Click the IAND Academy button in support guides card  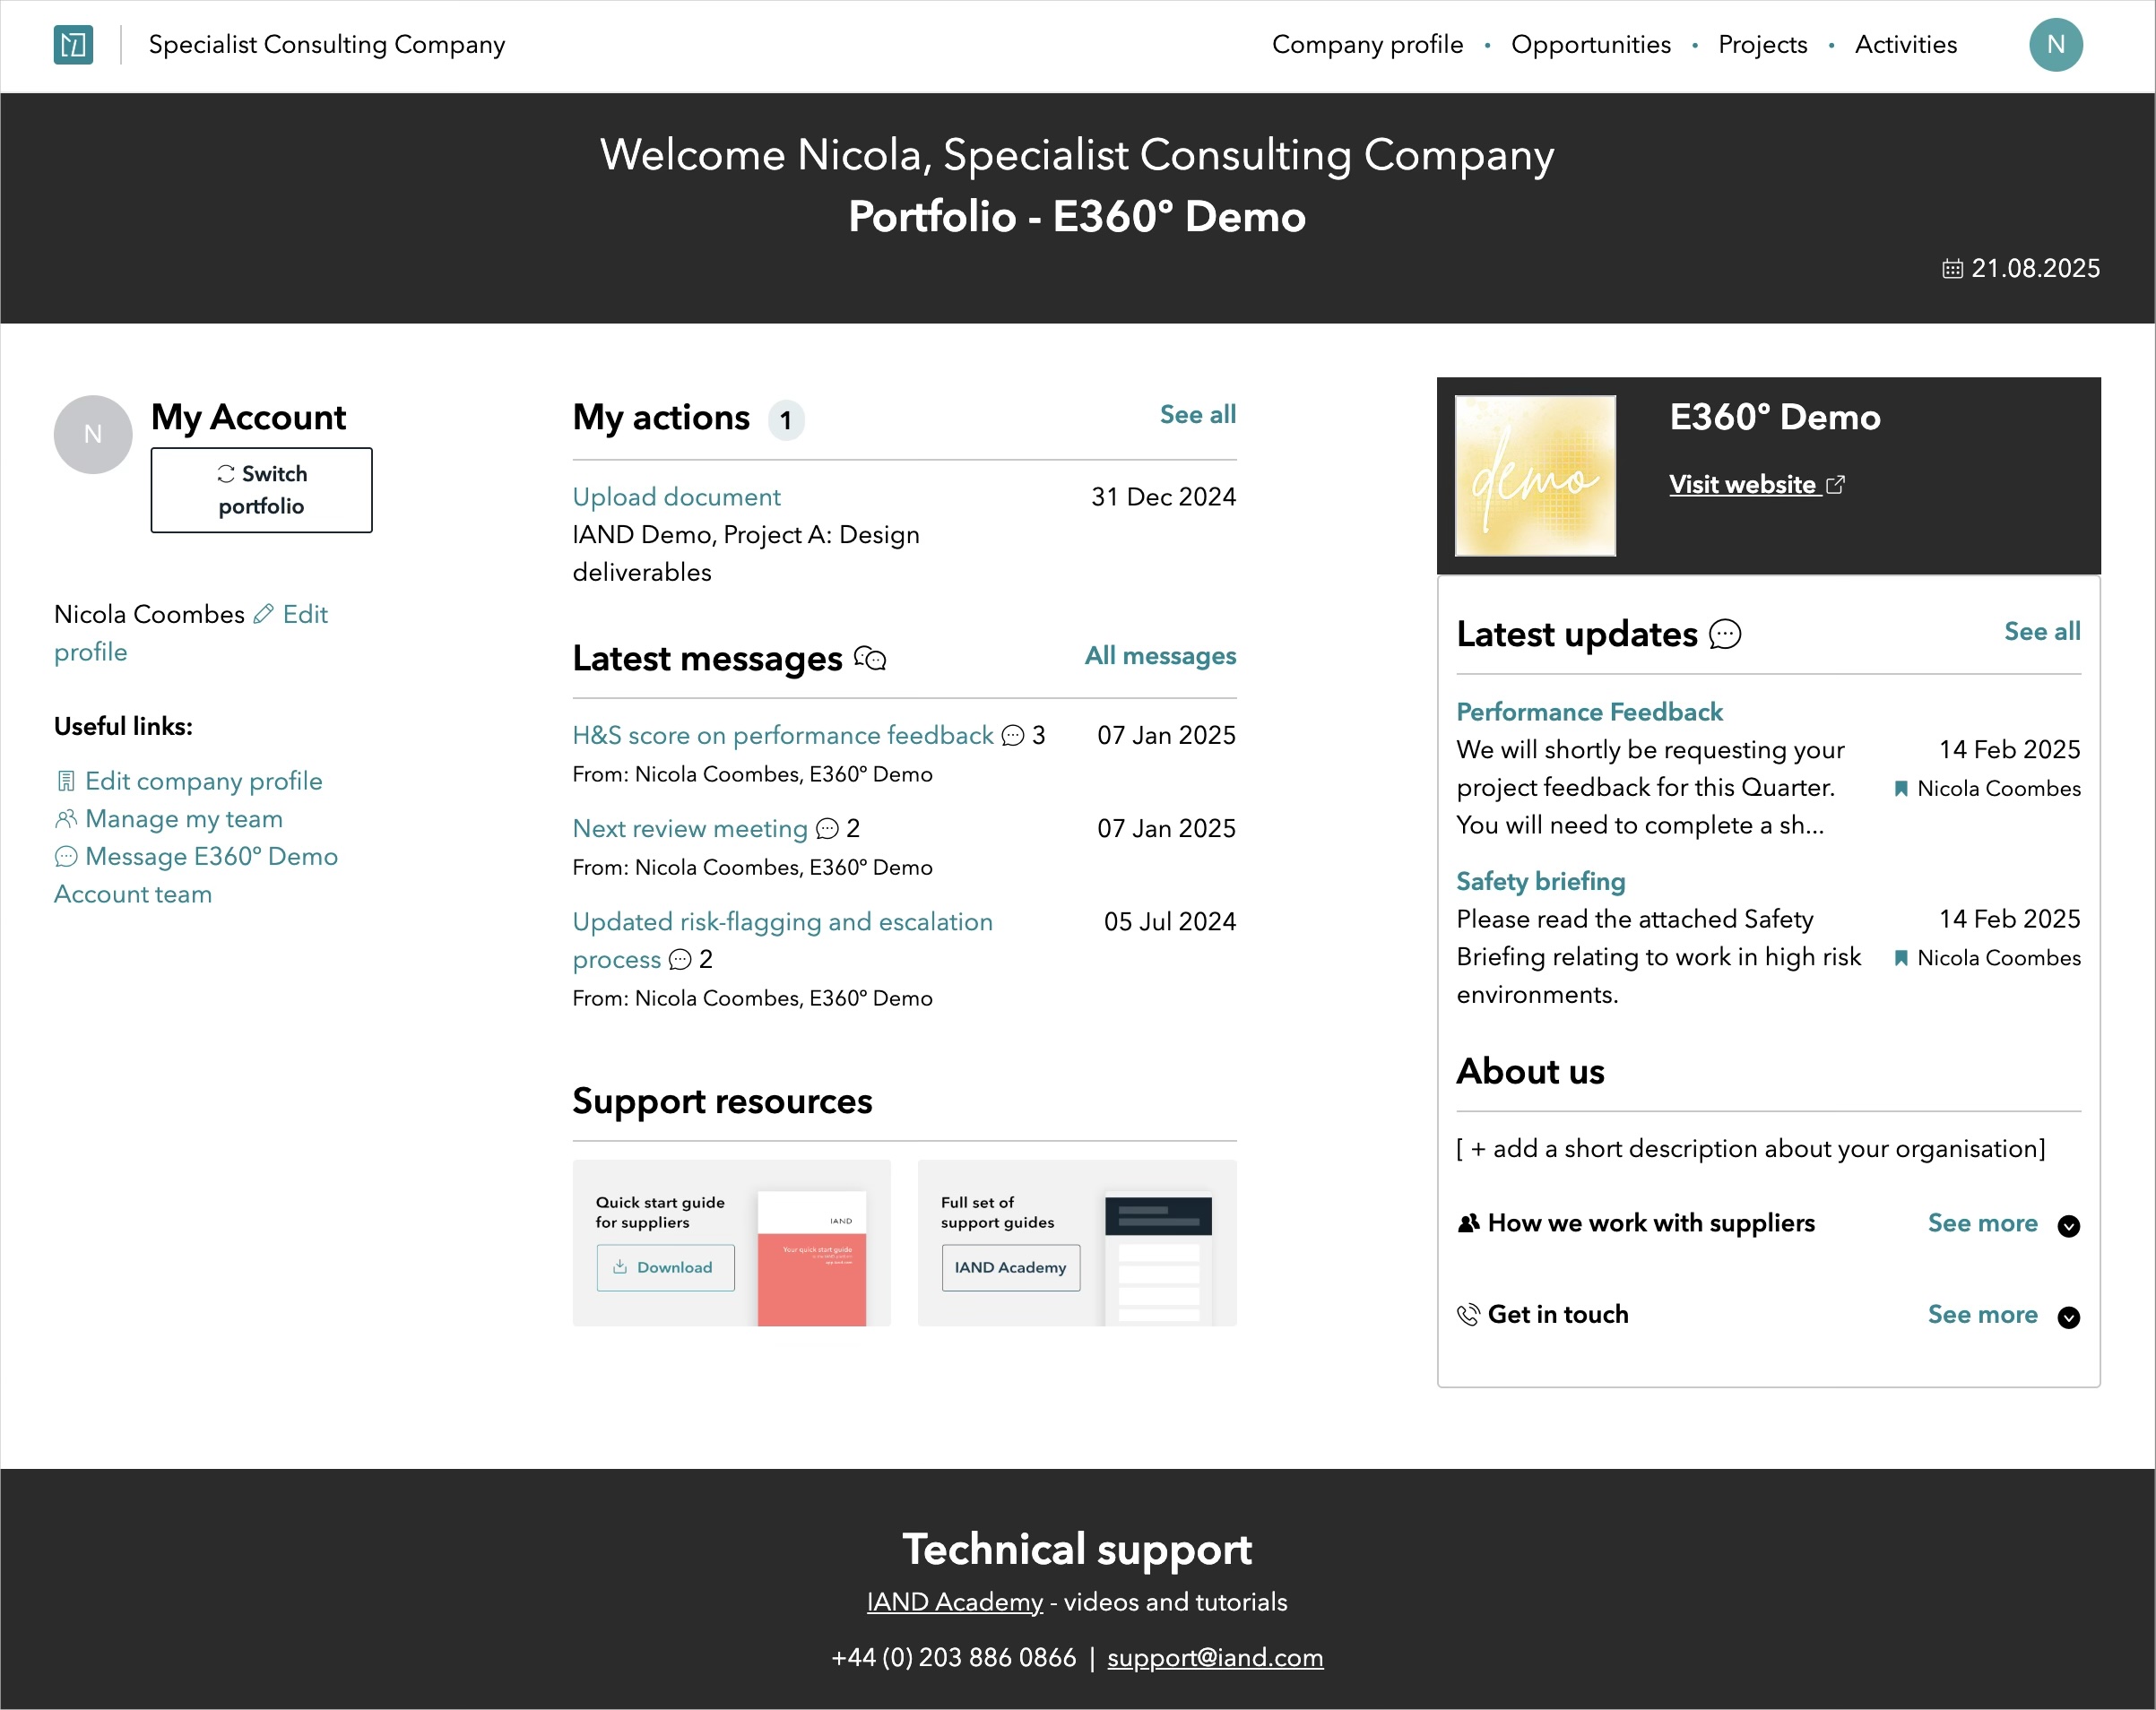pos(1010,1268)
